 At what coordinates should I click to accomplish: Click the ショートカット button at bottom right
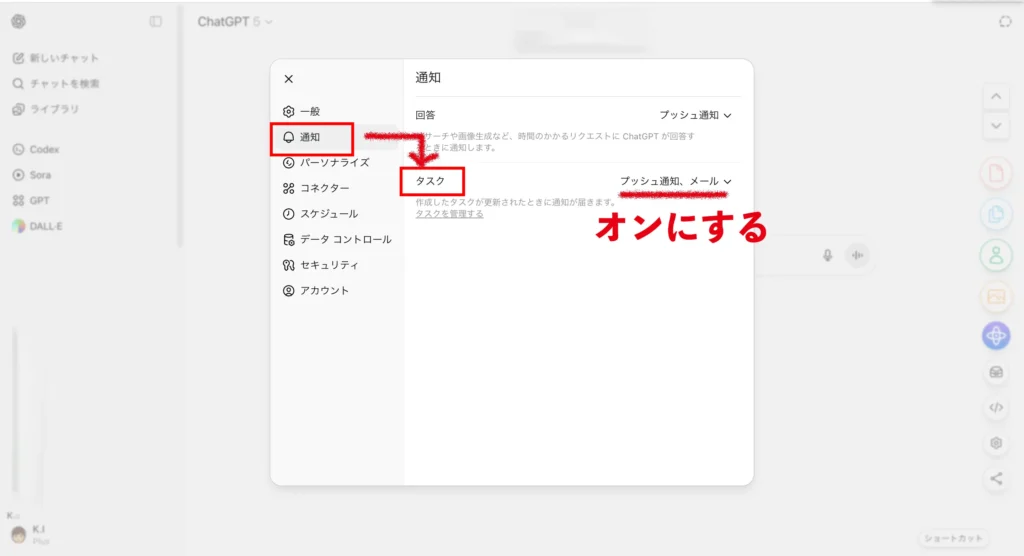click(x=953, y=538)
